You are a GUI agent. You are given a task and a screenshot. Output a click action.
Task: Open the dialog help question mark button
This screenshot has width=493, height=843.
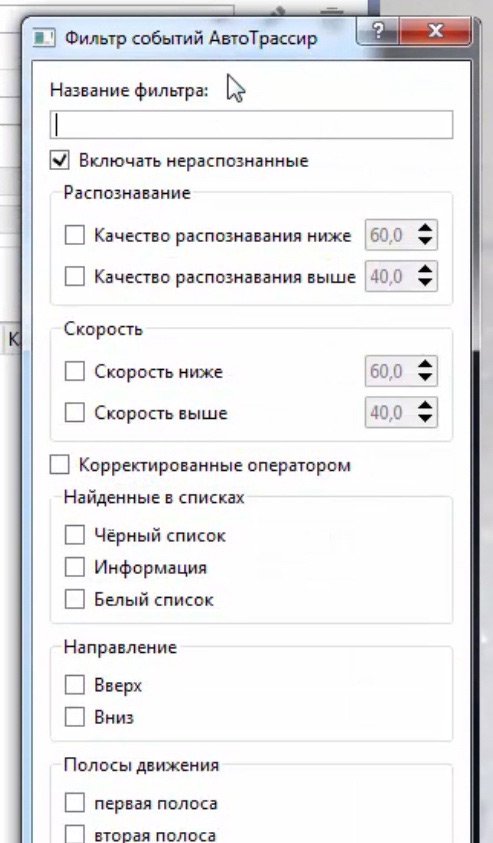(x=378, y=31)
